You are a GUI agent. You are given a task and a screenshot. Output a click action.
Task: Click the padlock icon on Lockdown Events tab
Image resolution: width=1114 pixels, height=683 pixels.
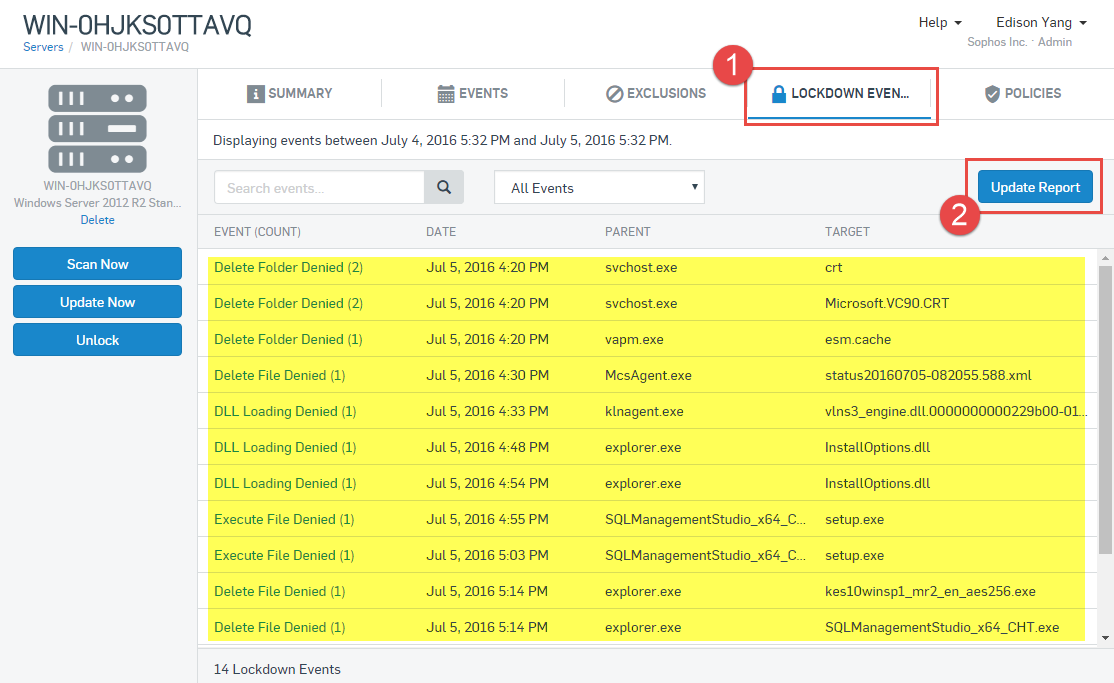(779, 94)
